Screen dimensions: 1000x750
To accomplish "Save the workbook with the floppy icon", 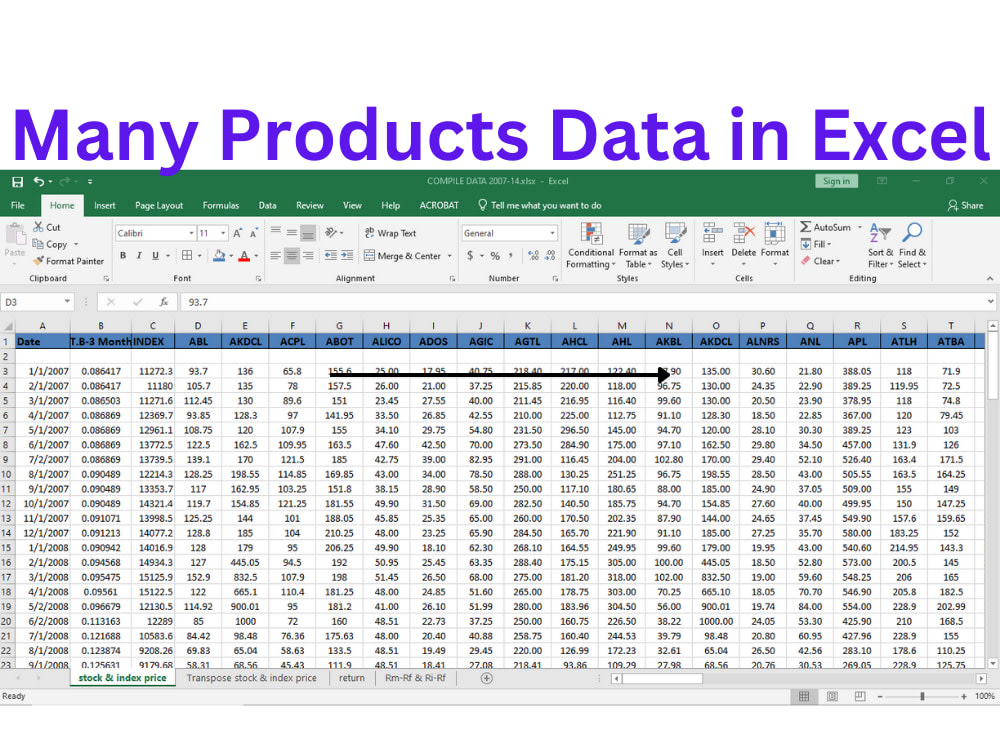I will click(17, 182).
